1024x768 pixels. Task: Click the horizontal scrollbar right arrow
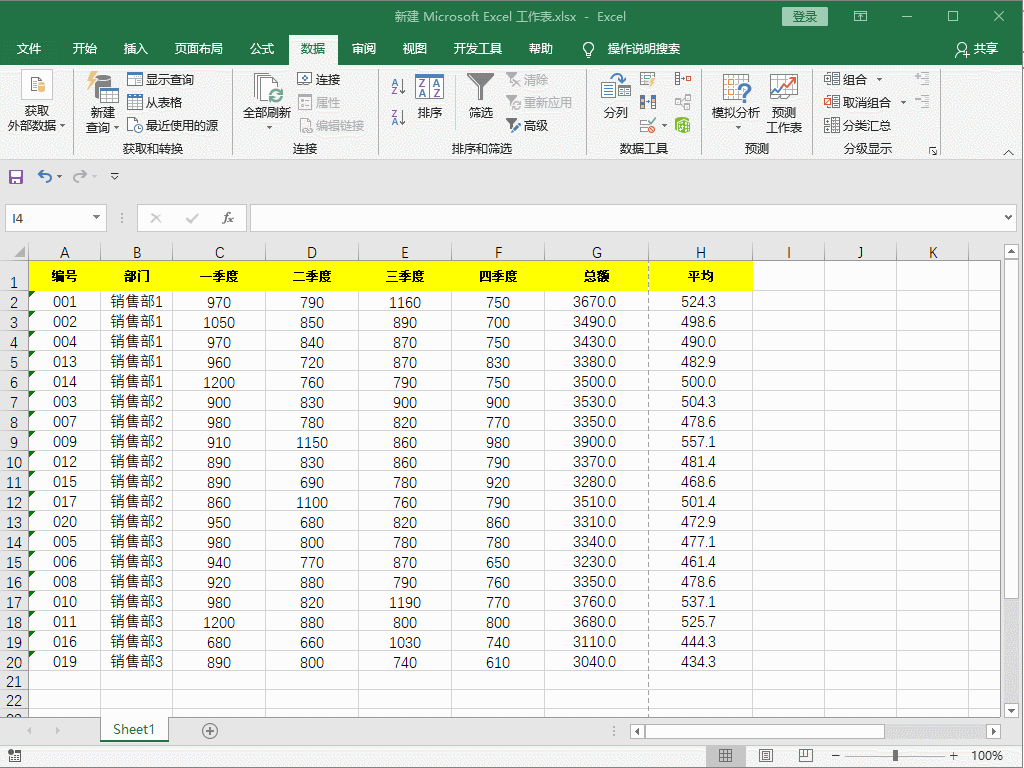pos(993,731)
